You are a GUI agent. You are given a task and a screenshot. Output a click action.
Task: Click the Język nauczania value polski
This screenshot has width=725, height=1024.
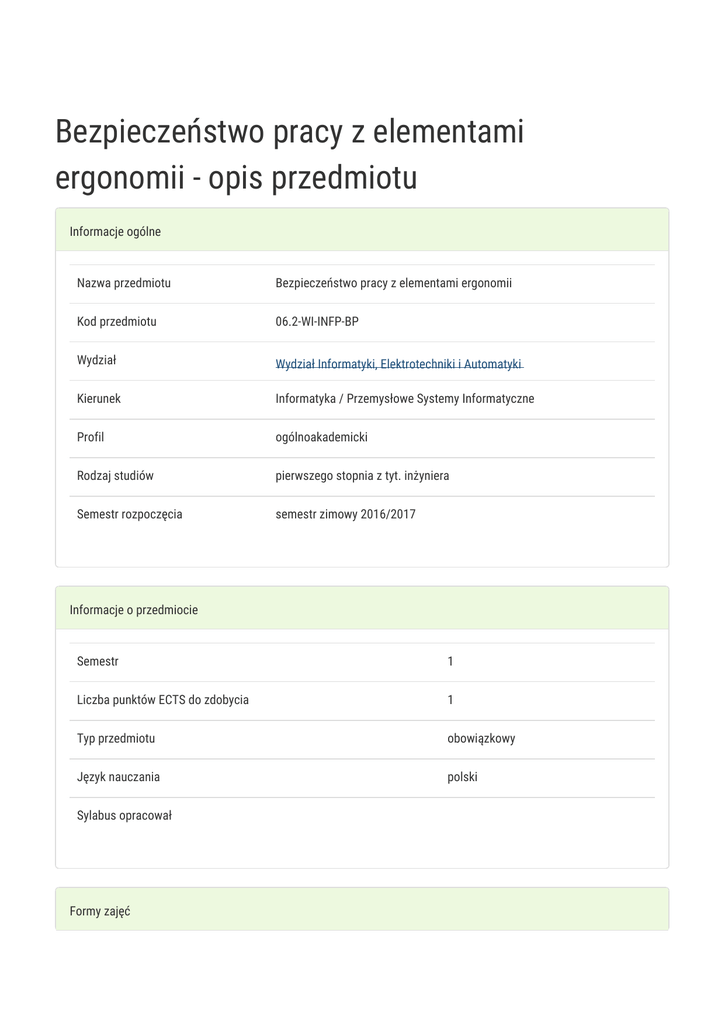pos(462,777)
